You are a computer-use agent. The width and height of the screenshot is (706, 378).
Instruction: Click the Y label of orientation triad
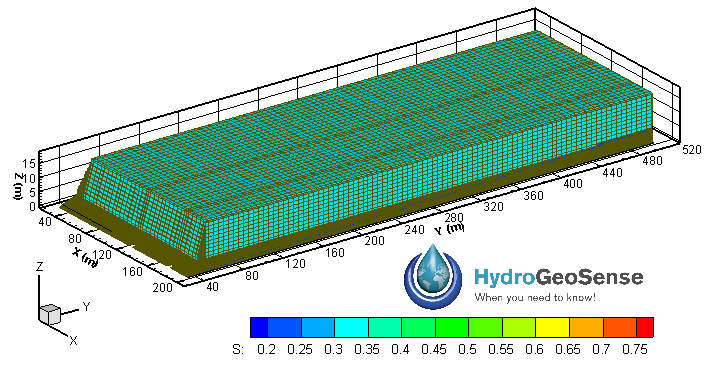86,306
